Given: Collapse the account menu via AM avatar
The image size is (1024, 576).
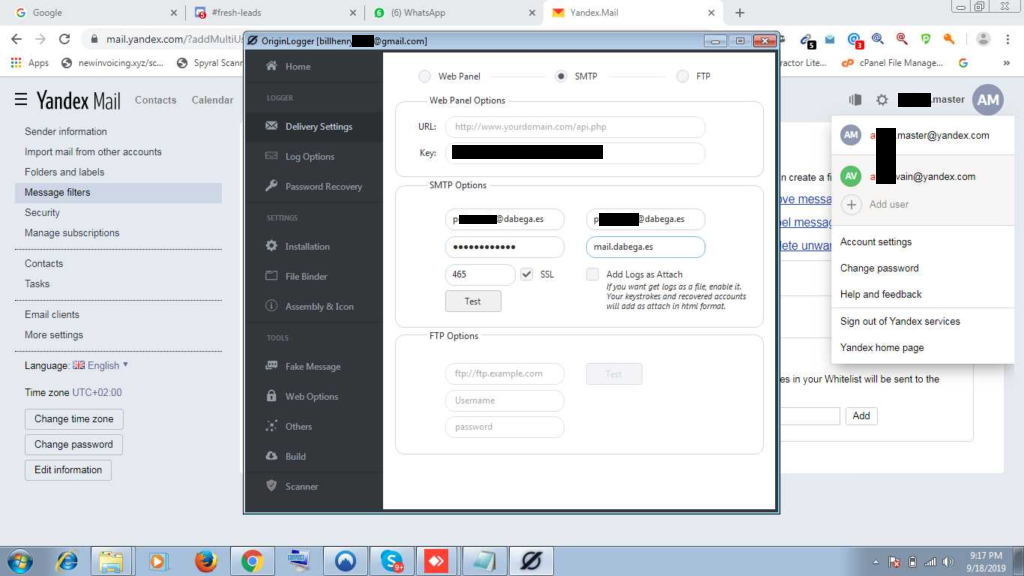Looking at the screenshot, I should point(987,100).
